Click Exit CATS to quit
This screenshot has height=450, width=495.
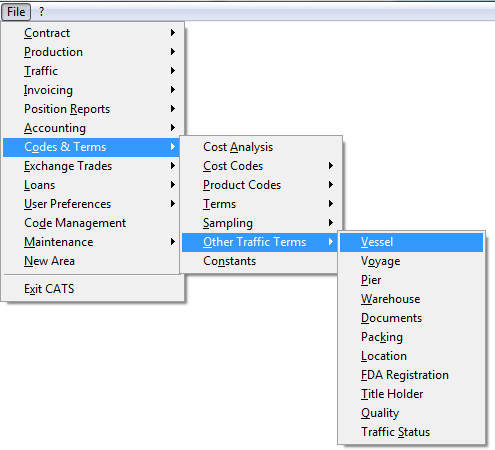[92, 289]
